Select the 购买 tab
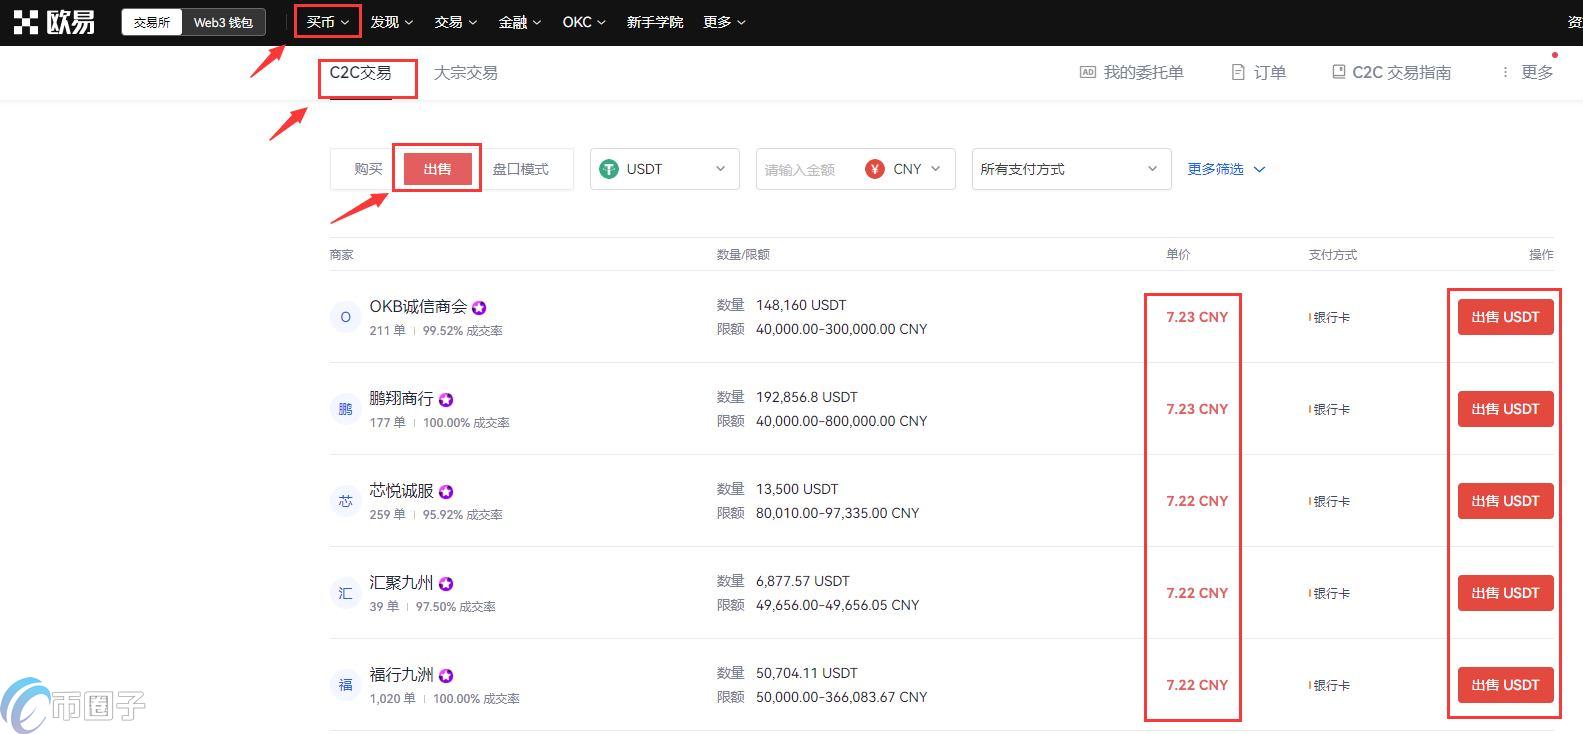 coord(368,169)
